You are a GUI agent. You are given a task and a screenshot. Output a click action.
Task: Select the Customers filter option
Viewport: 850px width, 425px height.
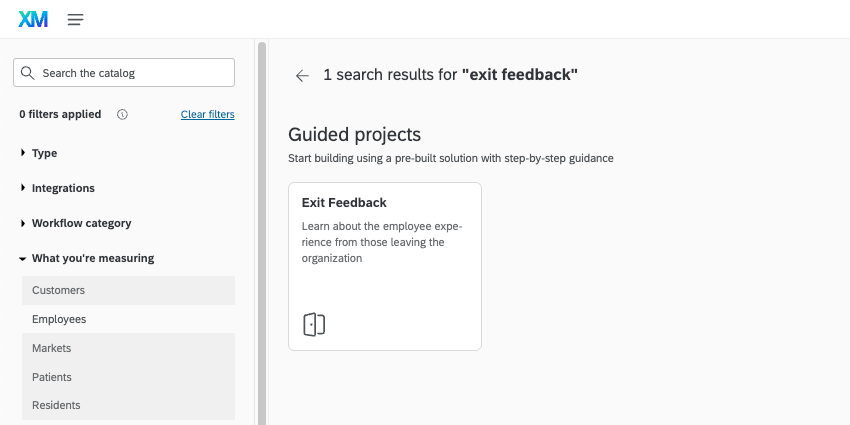click(58, 290)
